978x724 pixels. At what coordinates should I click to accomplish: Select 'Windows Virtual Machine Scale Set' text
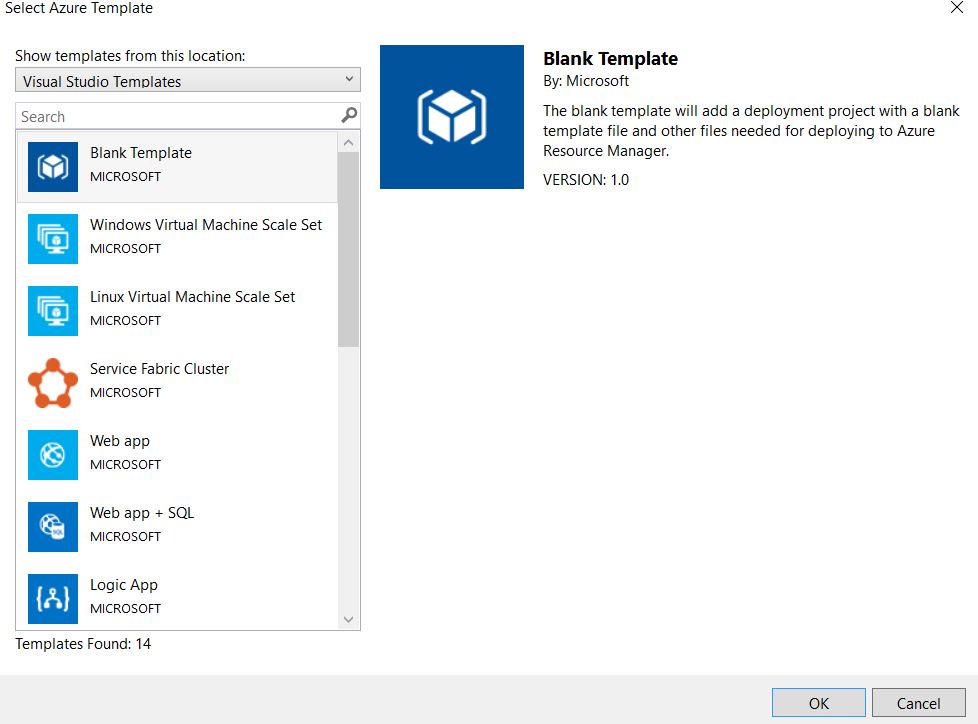click(x=206, y=224)
